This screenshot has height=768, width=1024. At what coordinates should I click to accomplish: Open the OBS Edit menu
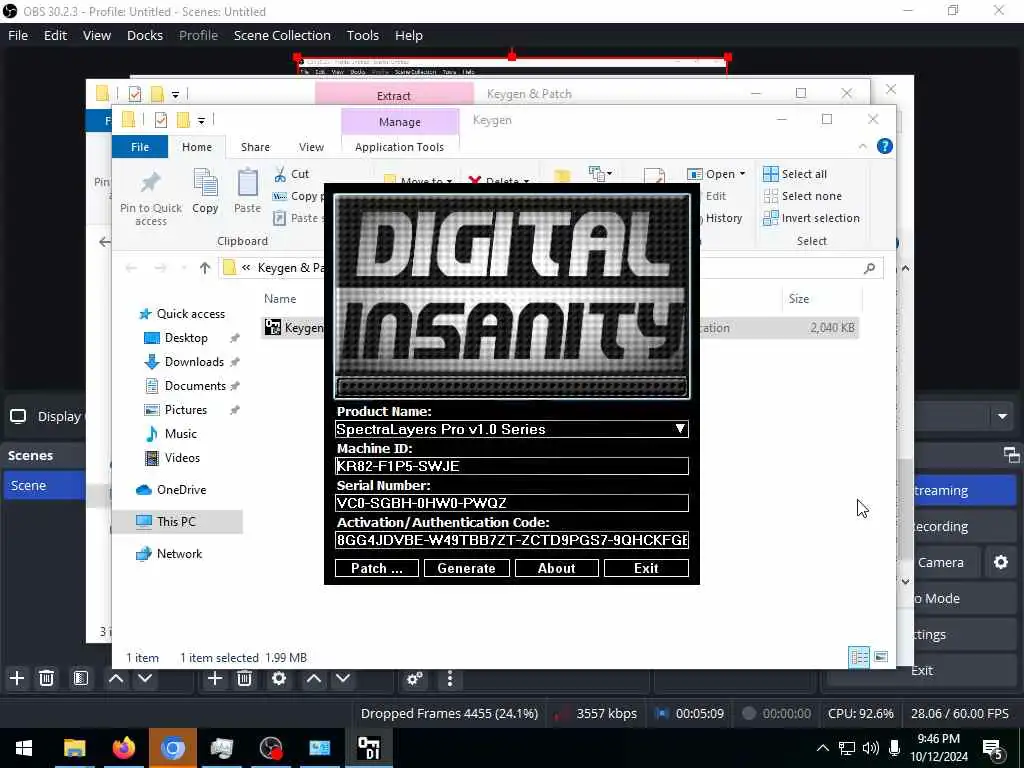coord(56,35)
